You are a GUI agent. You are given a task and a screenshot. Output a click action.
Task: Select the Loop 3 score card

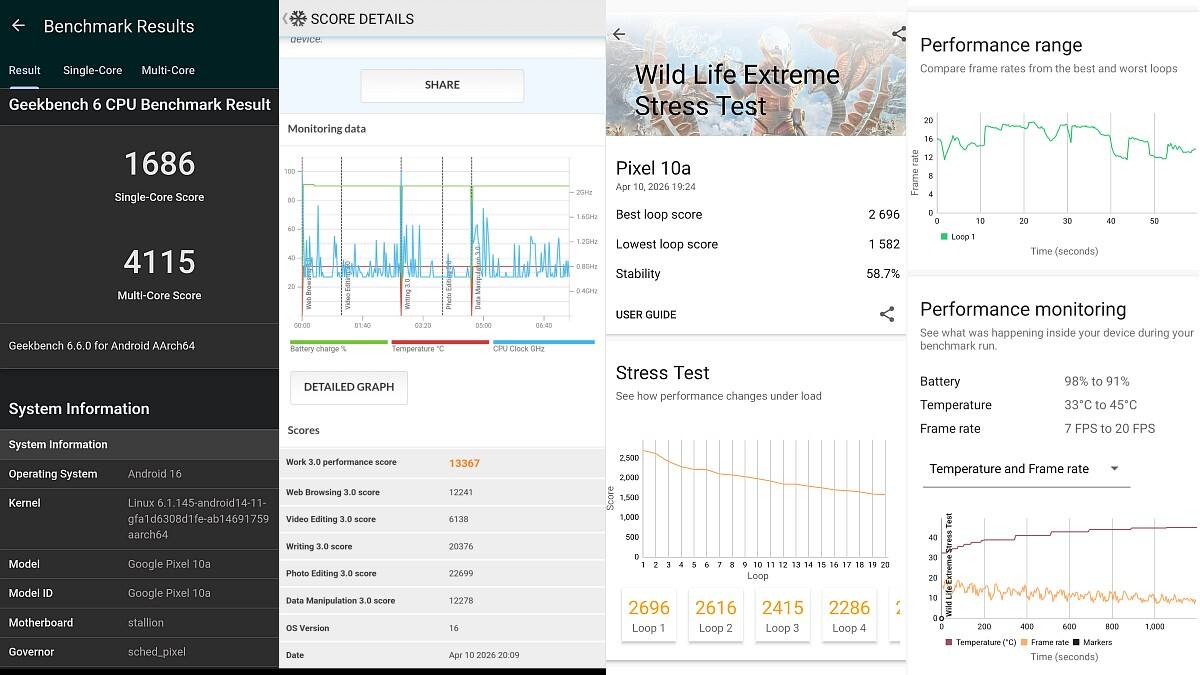[782, 615]
